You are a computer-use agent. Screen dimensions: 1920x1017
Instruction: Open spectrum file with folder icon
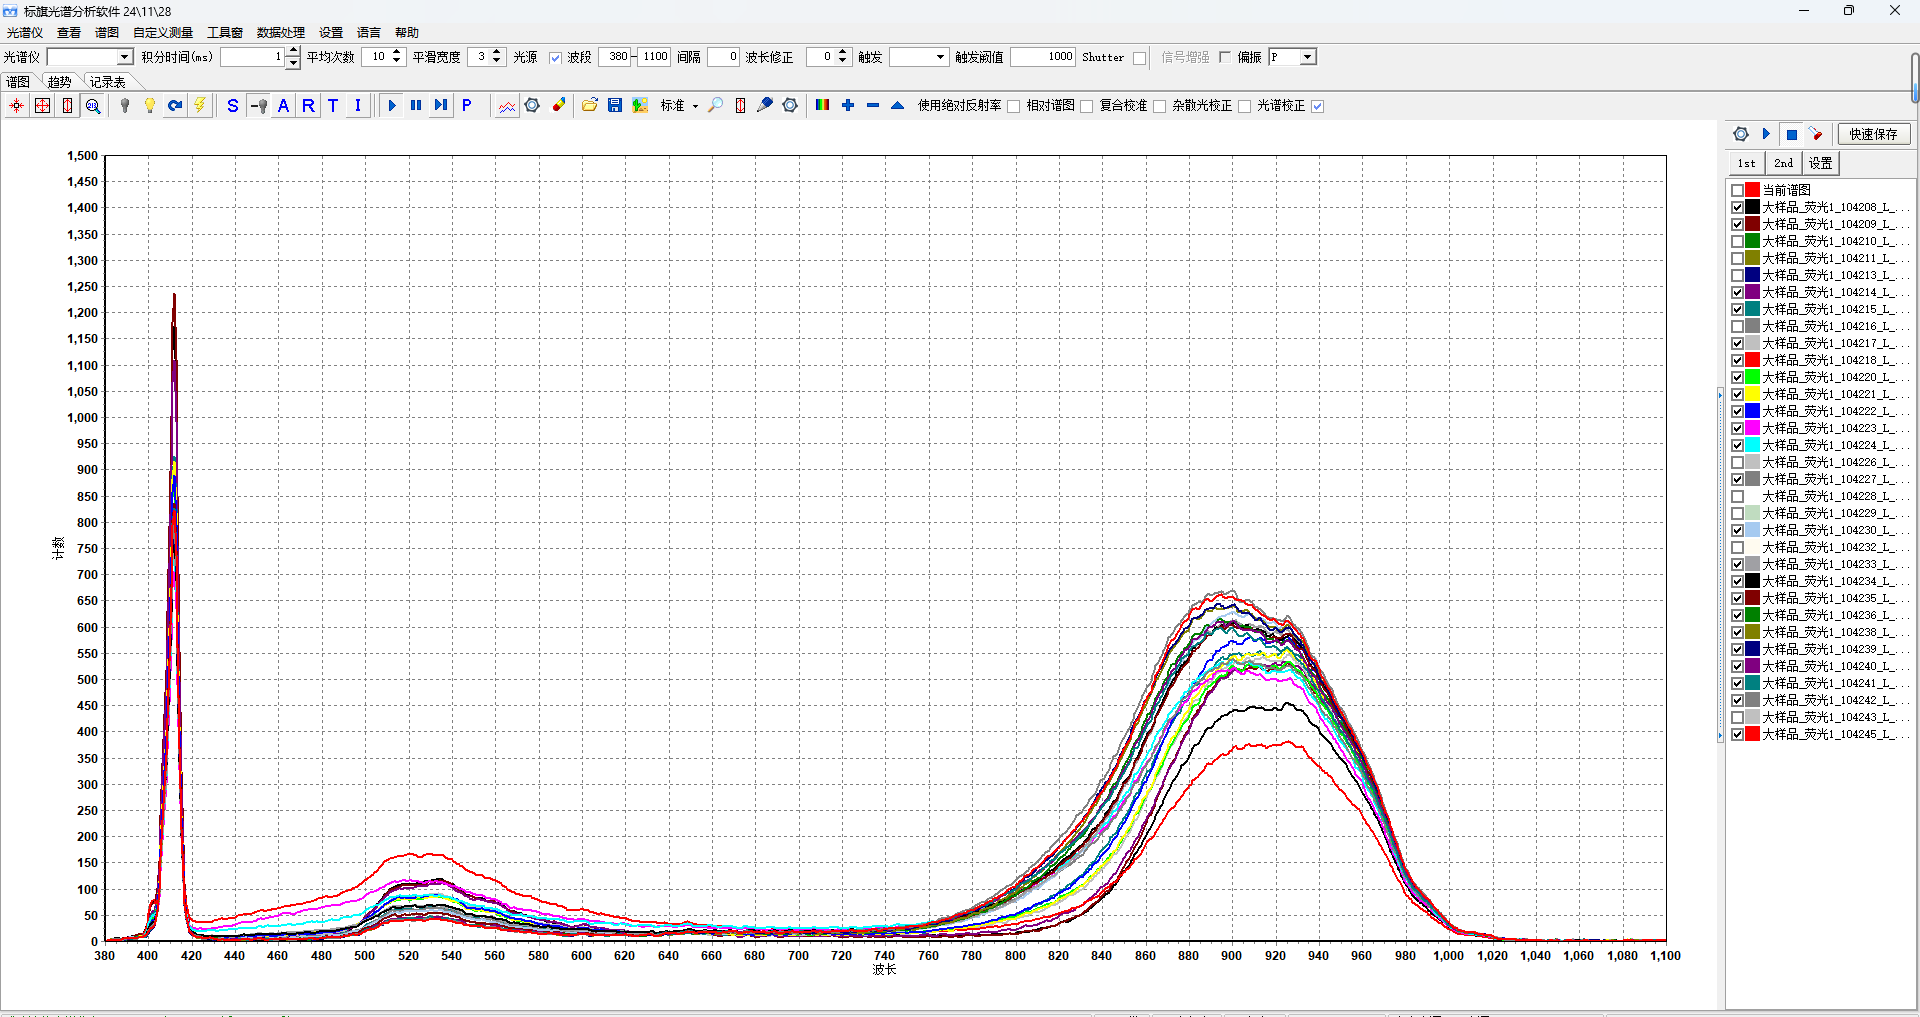click(x=590, y=106)
